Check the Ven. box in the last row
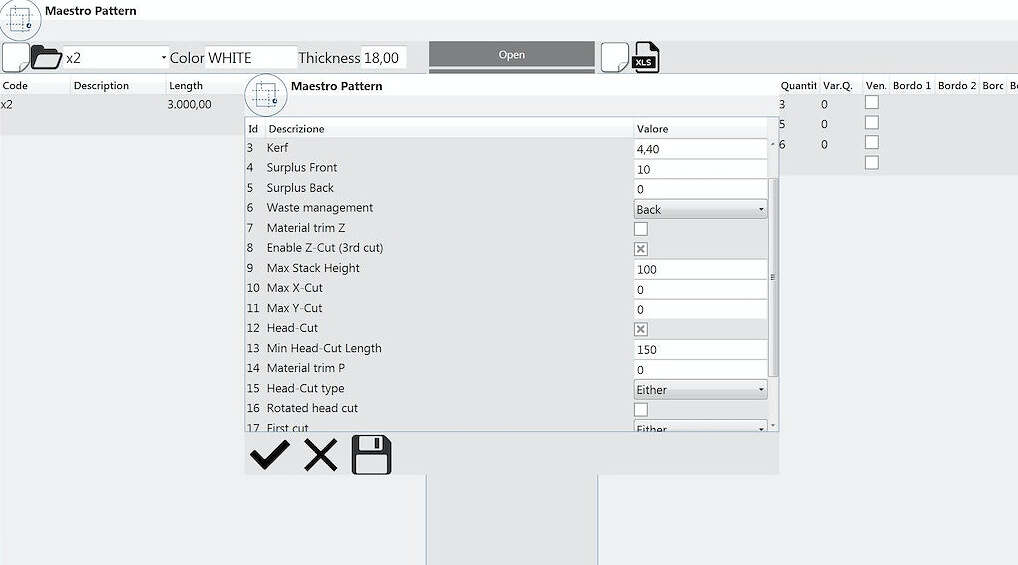Viewport: 1018px width, 565px height. point(872,162)
